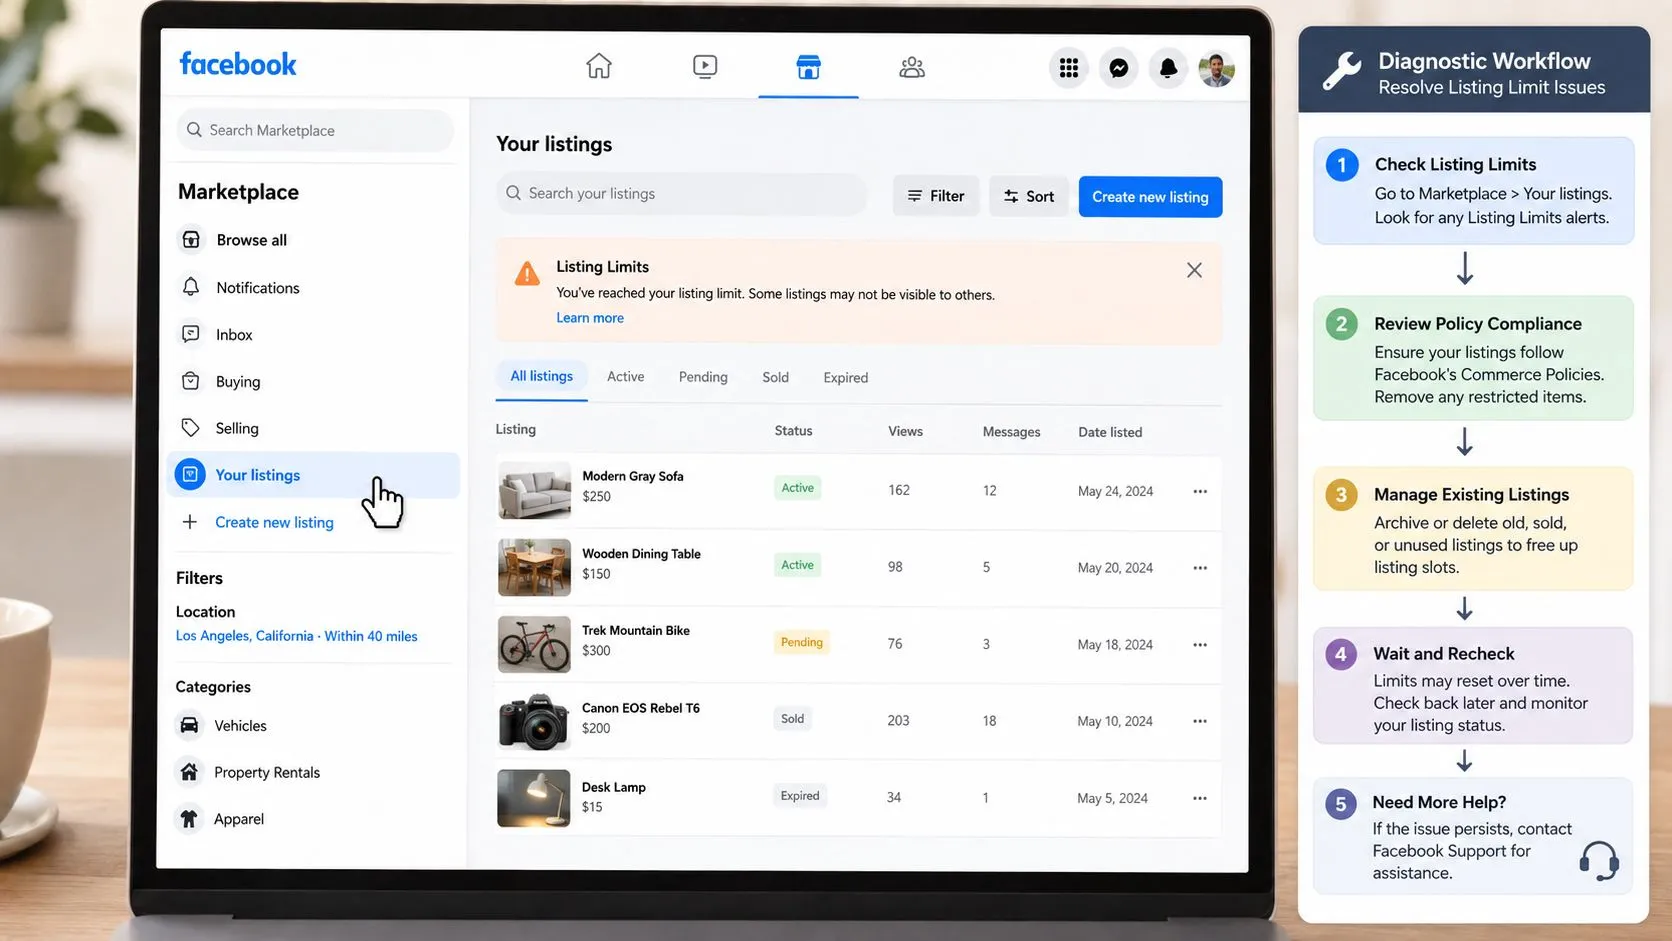The image size is (1672, 941).
Task: Click the Search Marketplace field
Action: tap(315, 130)
